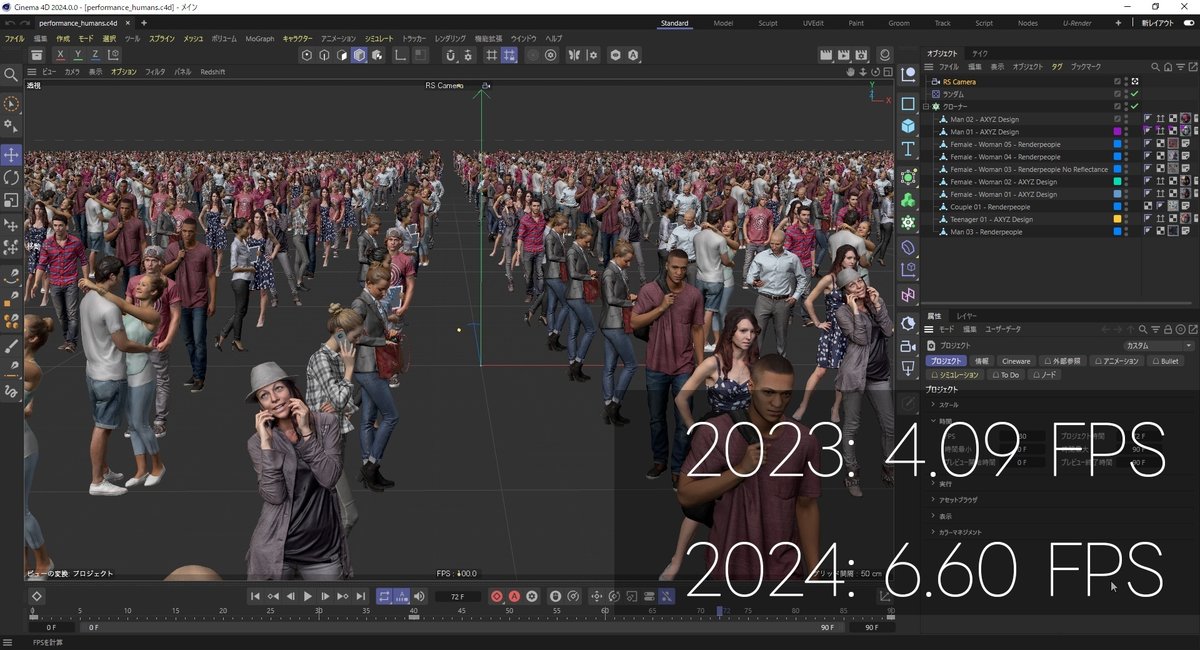Image resolution: width=1200 pixels, height=650 pixels.
Task: Select the Scale tool
Action: point(11,200)
